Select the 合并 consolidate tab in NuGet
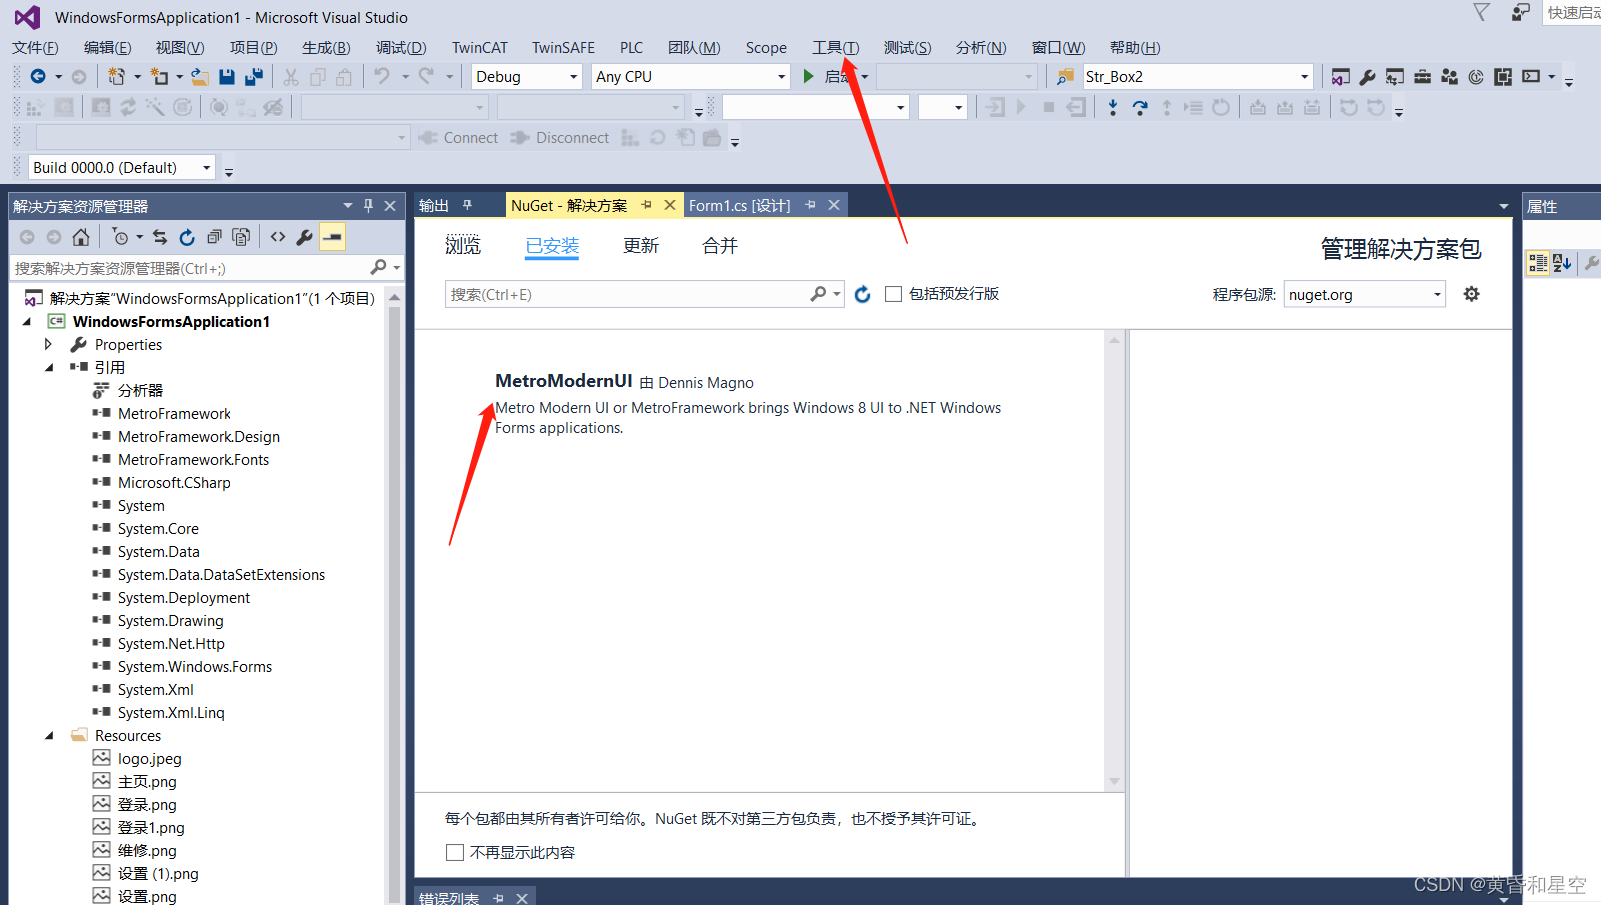 [x=720, y=246]
